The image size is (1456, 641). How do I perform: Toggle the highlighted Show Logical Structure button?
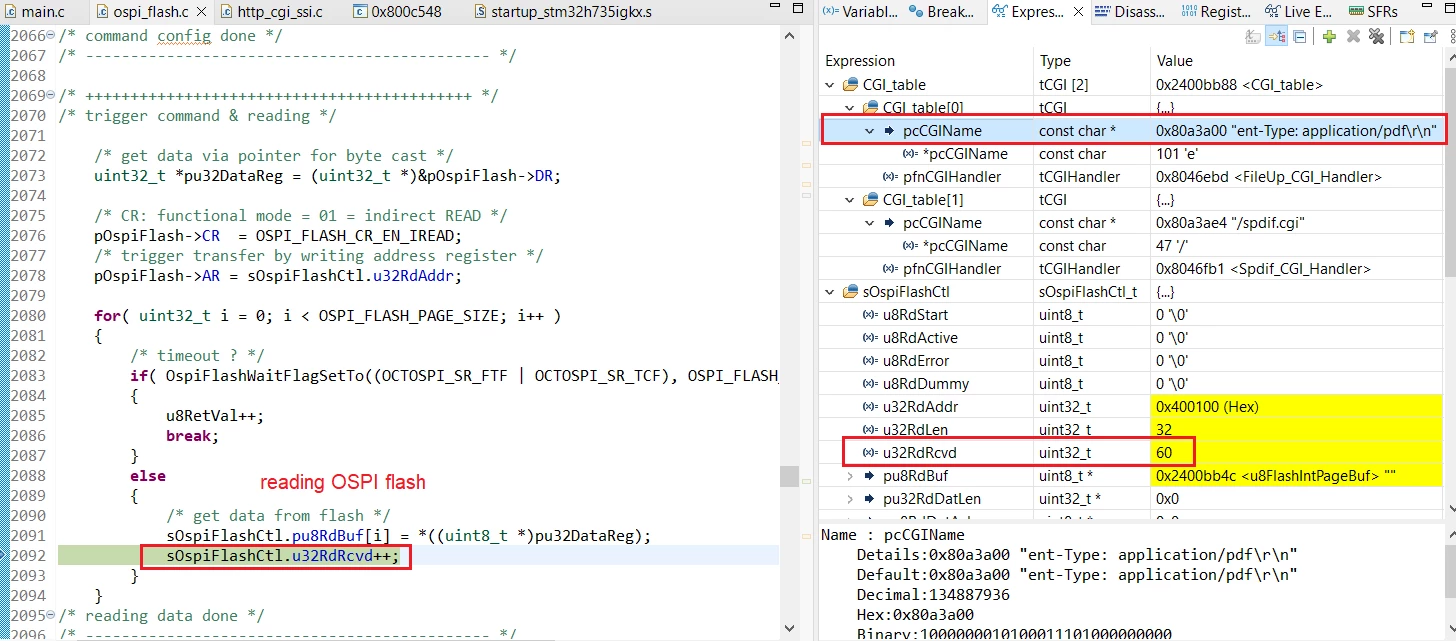pos(1277,37)
